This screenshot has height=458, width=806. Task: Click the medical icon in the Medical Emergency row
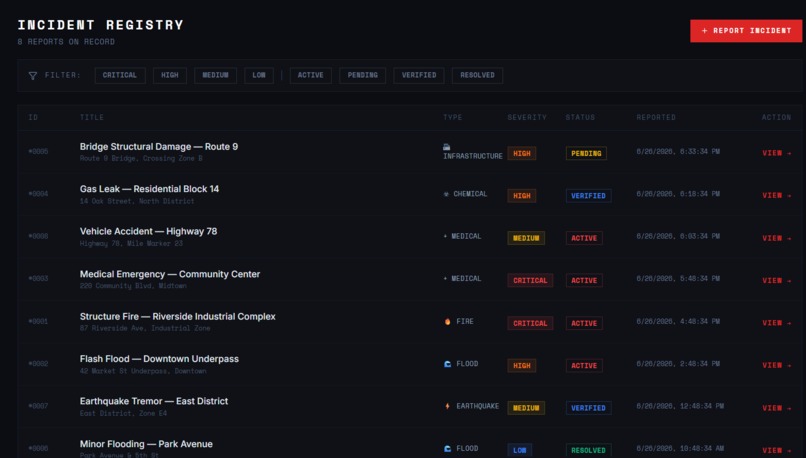tap(445, 279)
